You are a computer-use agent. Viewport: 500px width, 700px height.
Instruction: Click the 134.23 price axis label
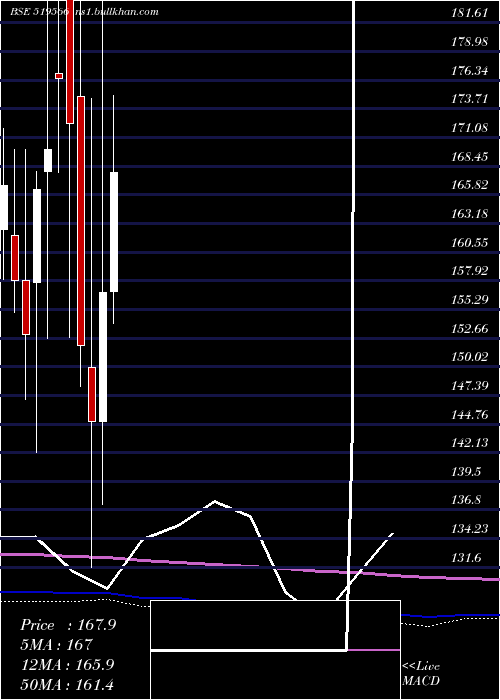click(x=470, y=529)
